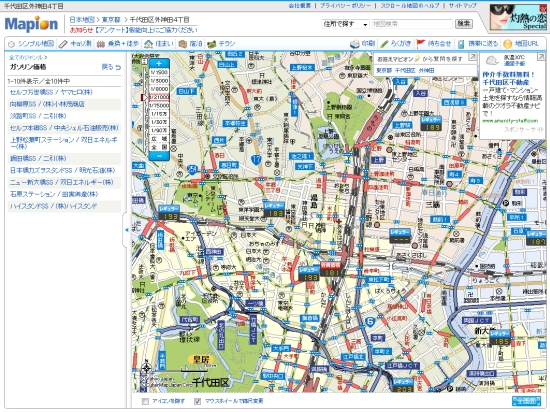Open セルフ本郷SS / 中央シェル石油販売 listing

pos(64,128)
